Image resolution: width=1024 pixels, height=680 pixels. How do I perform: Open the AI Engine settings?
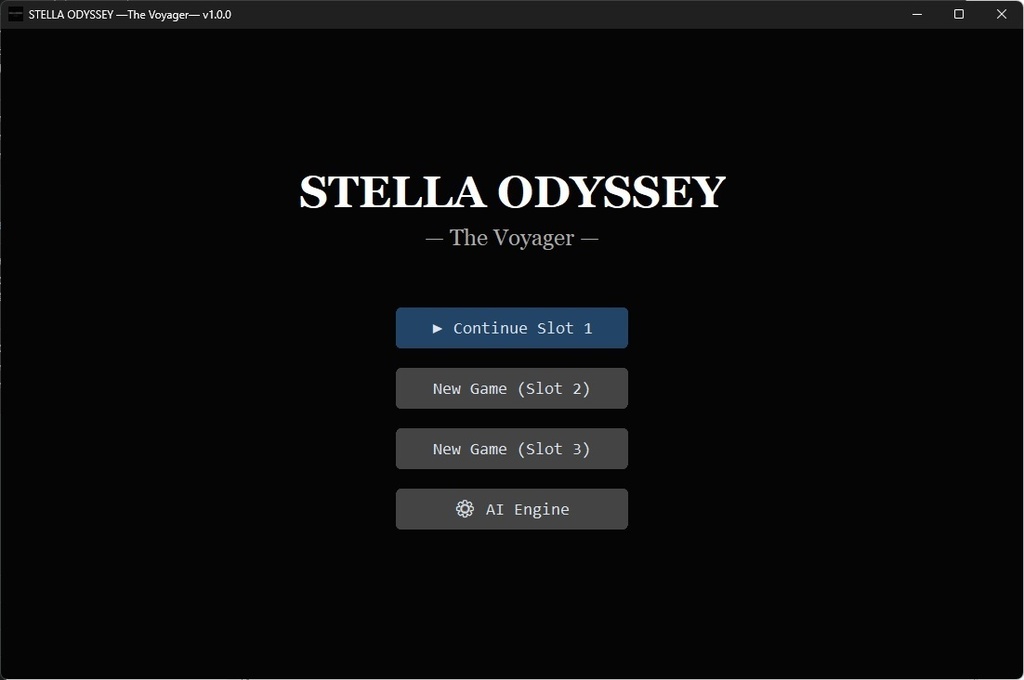511,509
